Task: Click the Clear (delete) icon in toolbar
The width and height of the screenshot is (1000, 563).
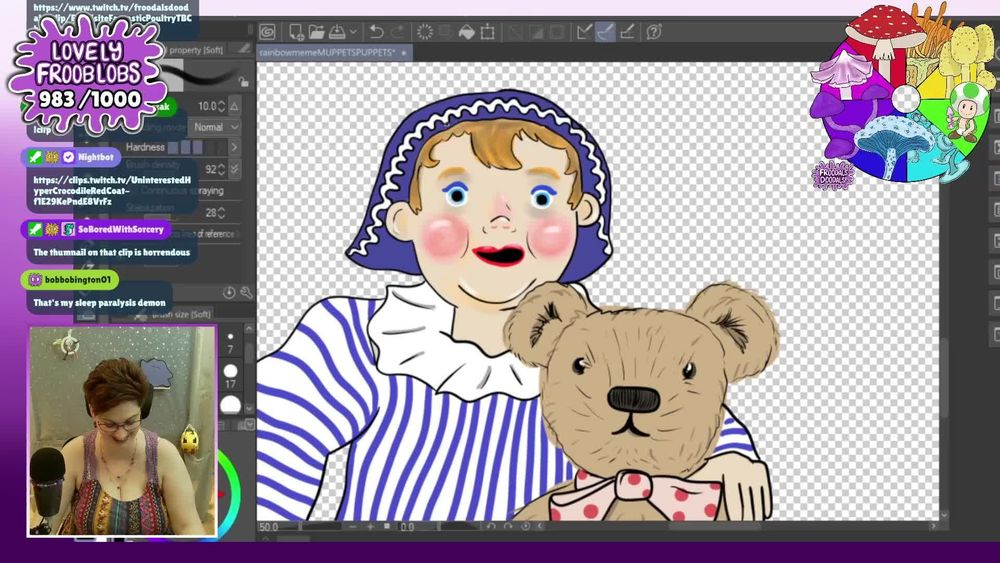Action: pos(425,32)
